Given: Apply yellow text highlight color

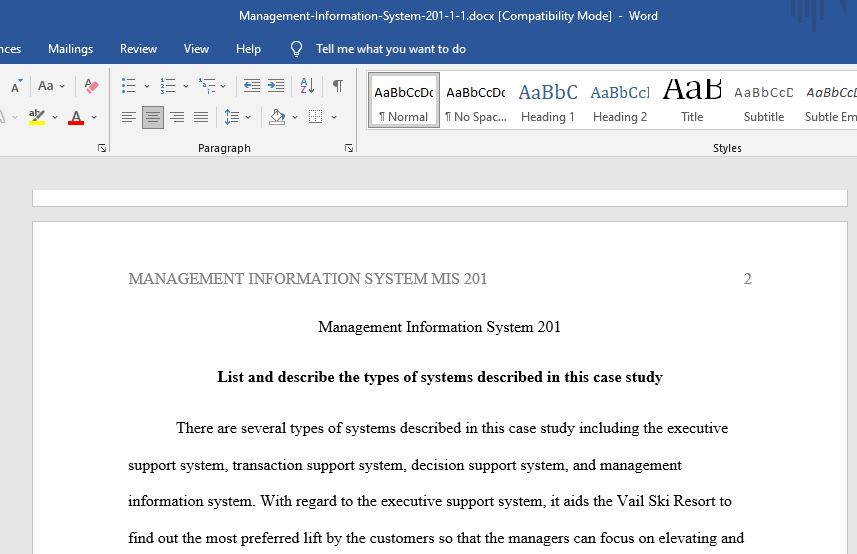Looking at the screenshot, I should 37,117.
